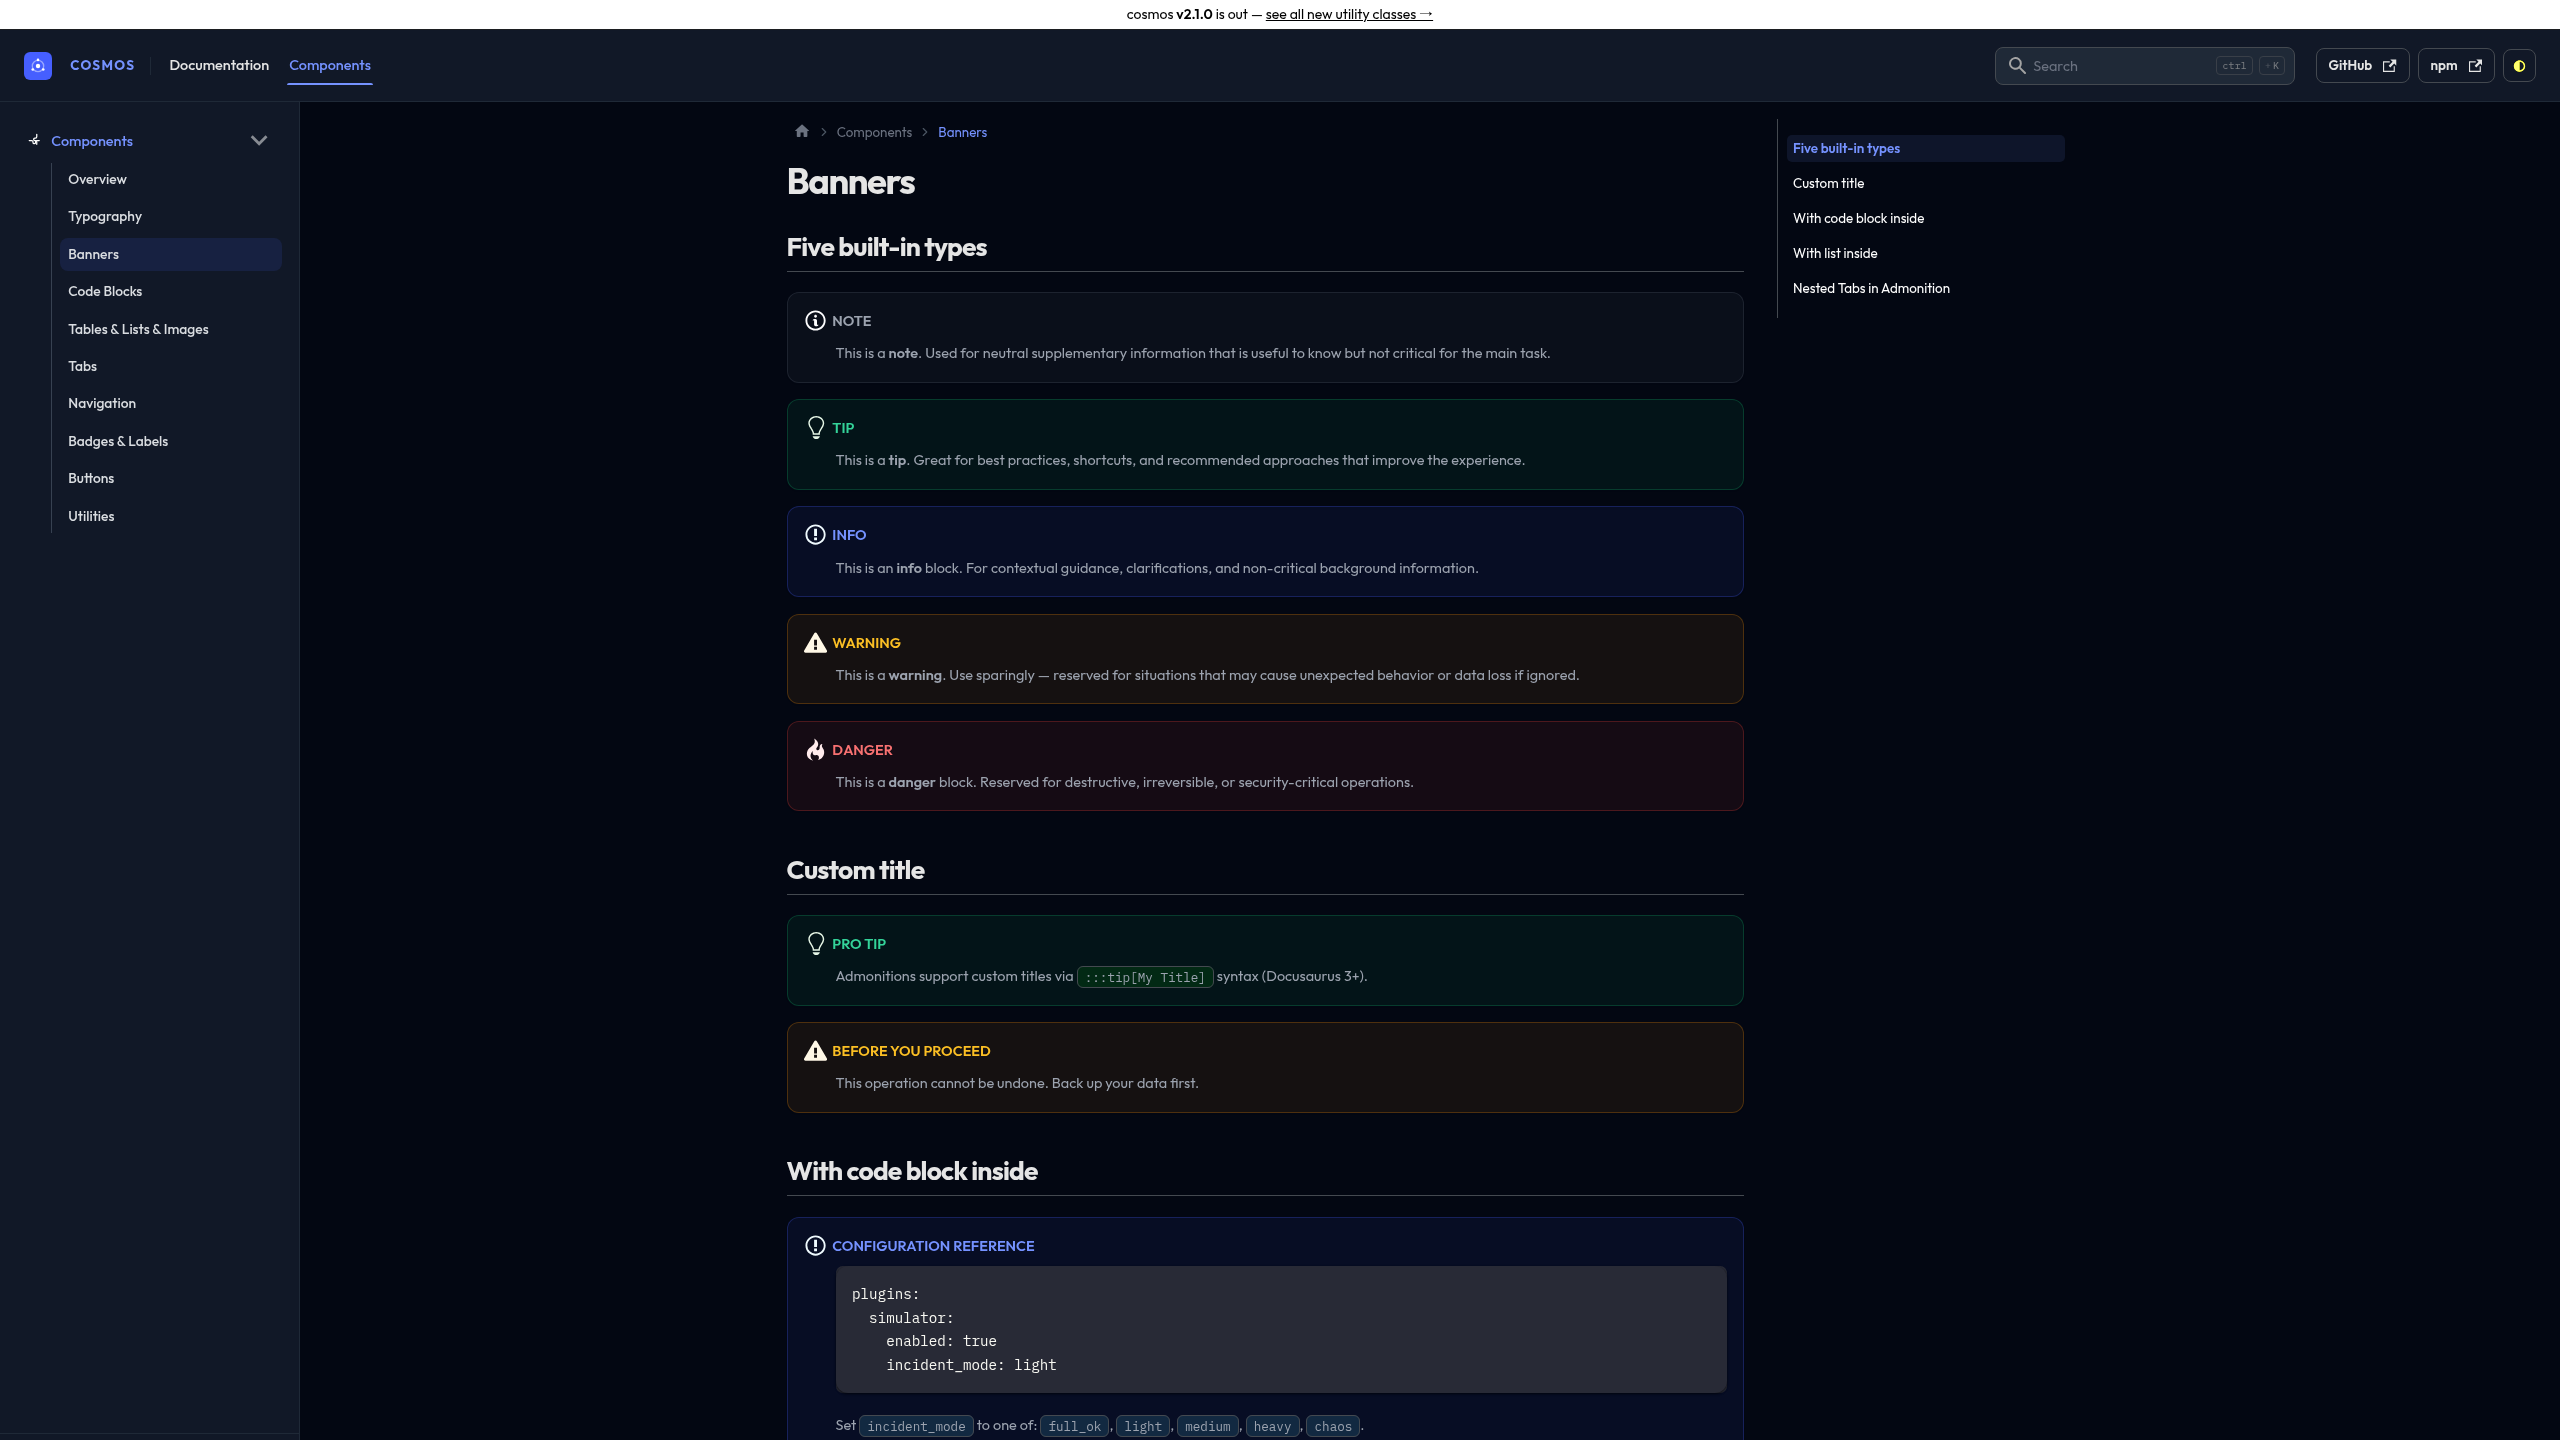The width and height of the screenshot is (2560, 1440).
Task: Focus the Search input field
Action: (x=2120, y=66)
